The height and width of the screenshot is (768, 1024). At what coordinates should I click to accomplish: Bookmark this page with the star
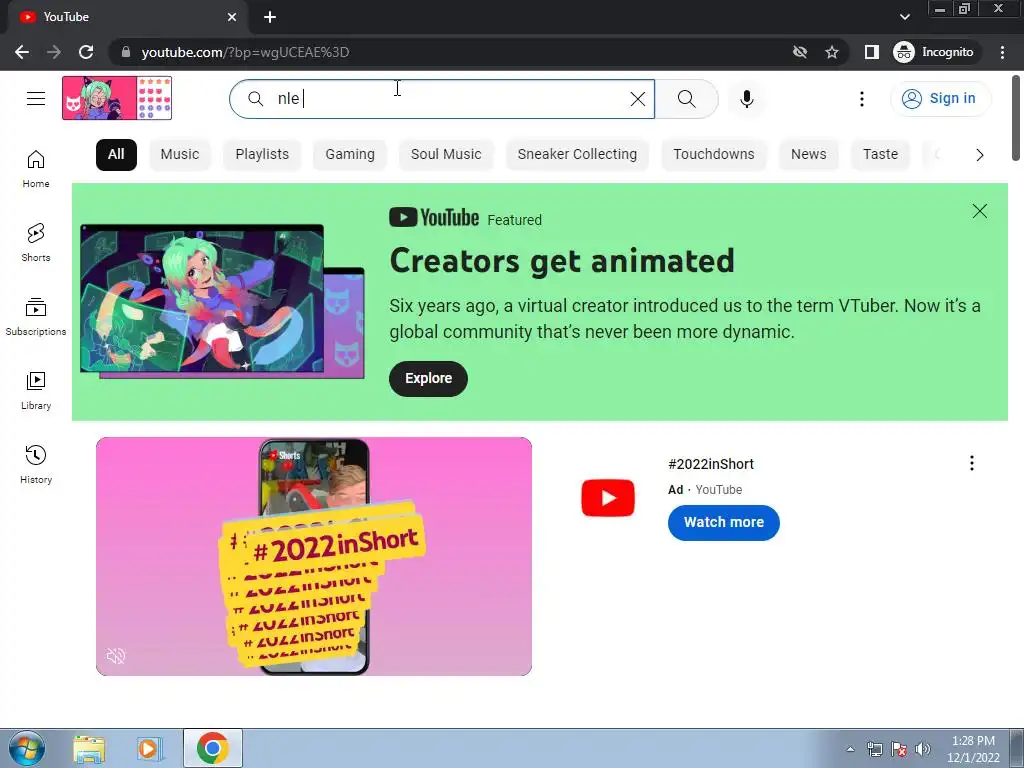pos(831,52)
